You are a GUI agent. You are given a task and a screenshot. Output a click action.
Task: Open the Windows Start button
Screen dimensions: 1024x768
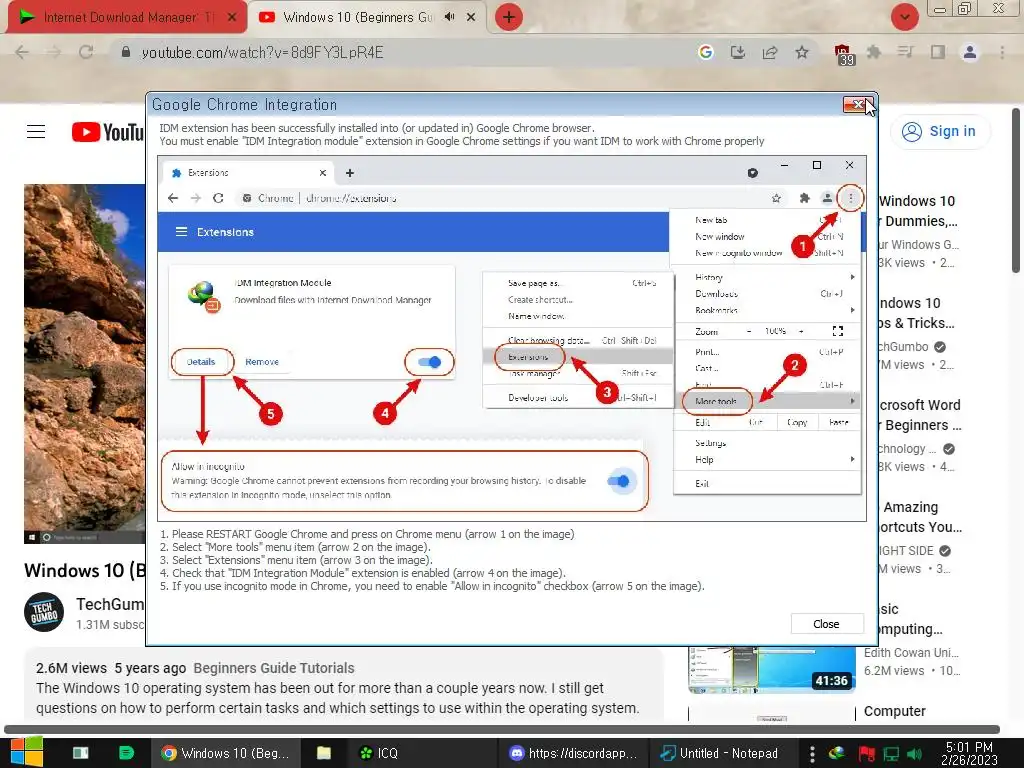click(26, 752)
